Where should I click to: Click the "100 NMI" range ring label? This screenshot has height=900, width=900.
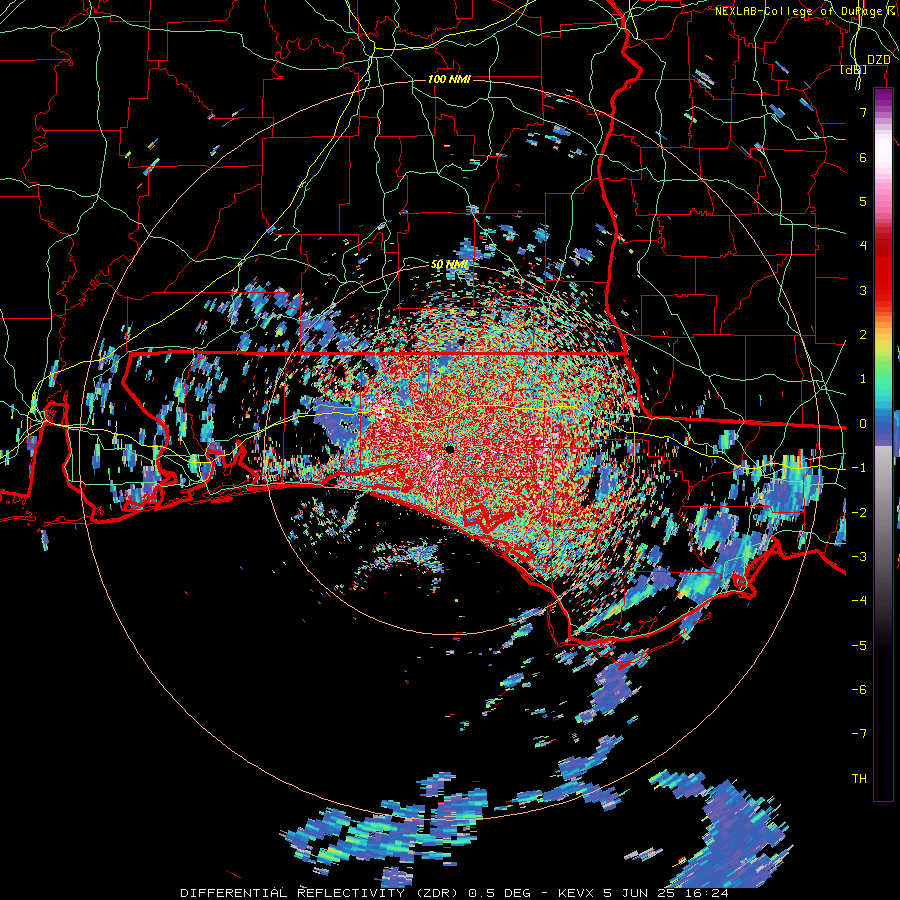(449, 79)
